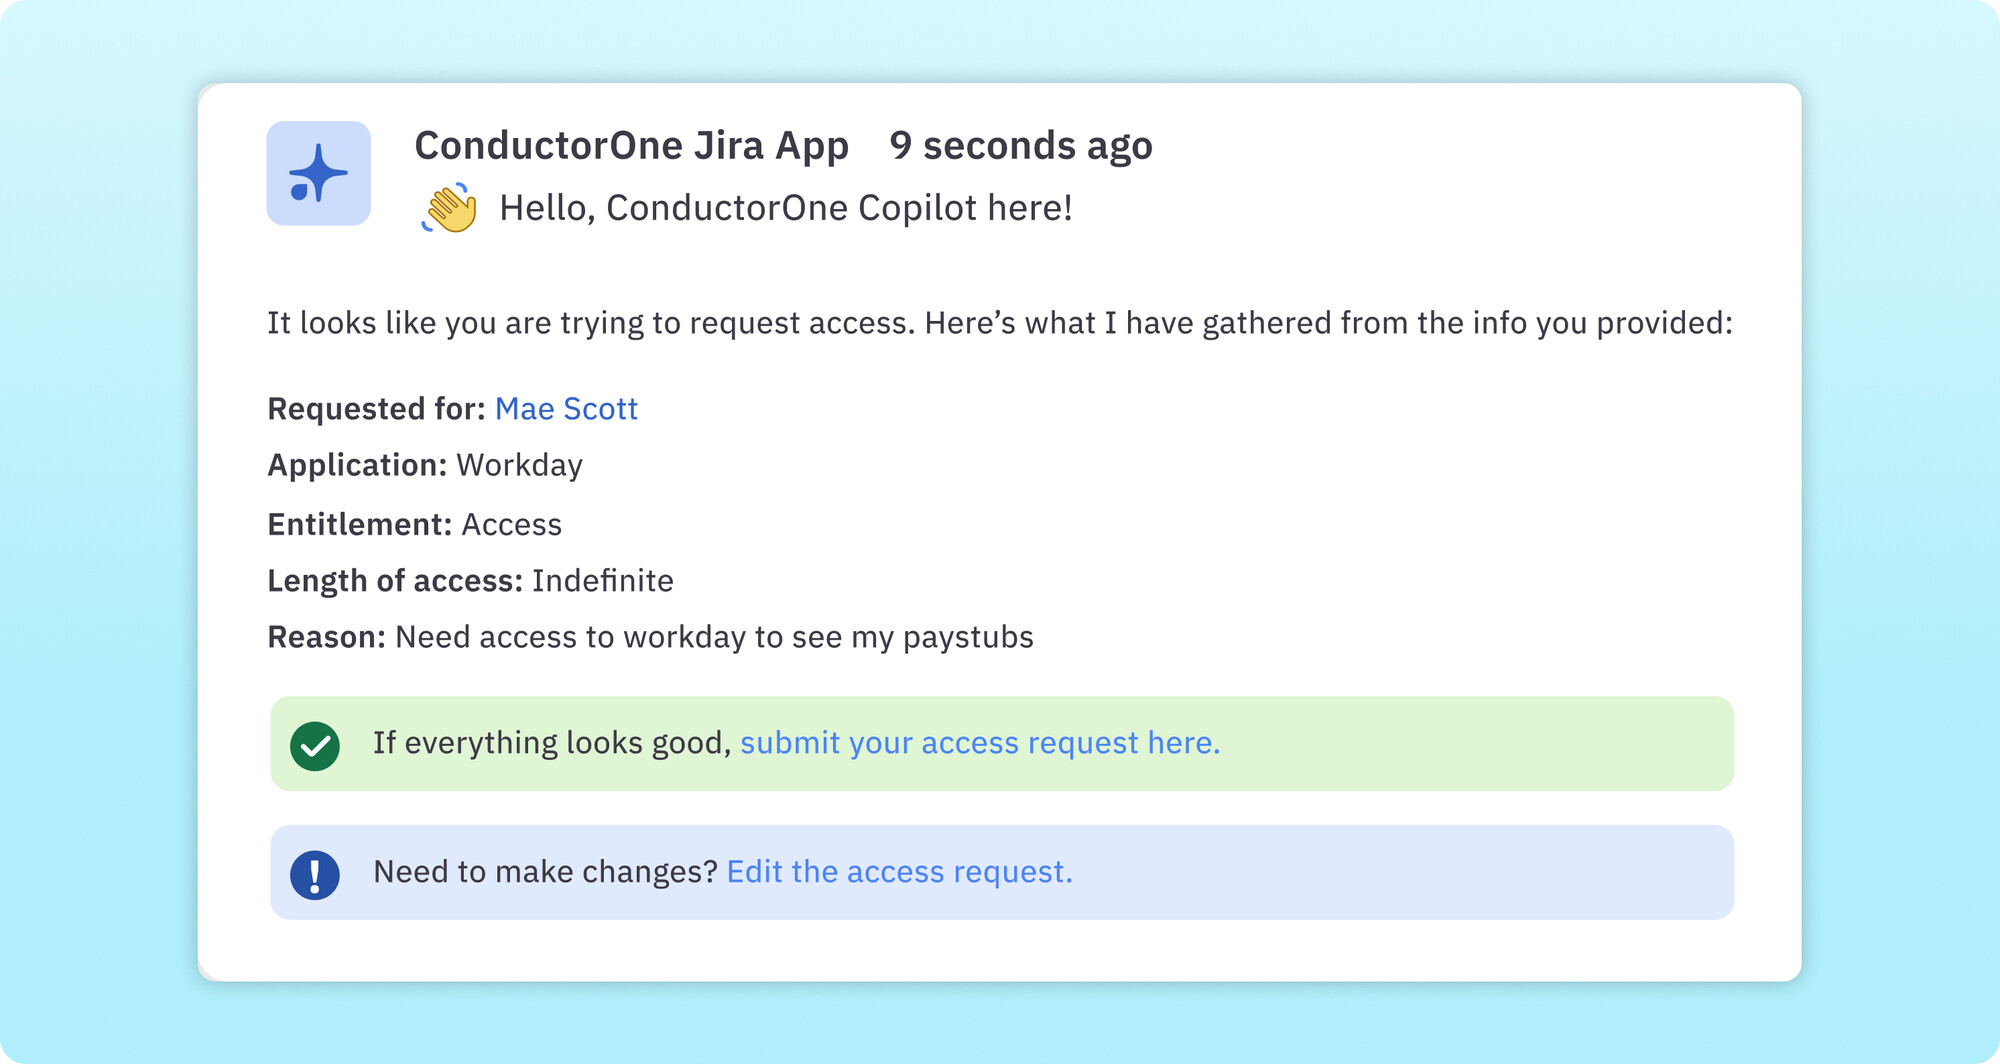Image resolution: width=2000 pixels, height=1064 pixels.
Task: Click the app icon next to ConductorOne Jira App
Action: click(x=318, y=172)
